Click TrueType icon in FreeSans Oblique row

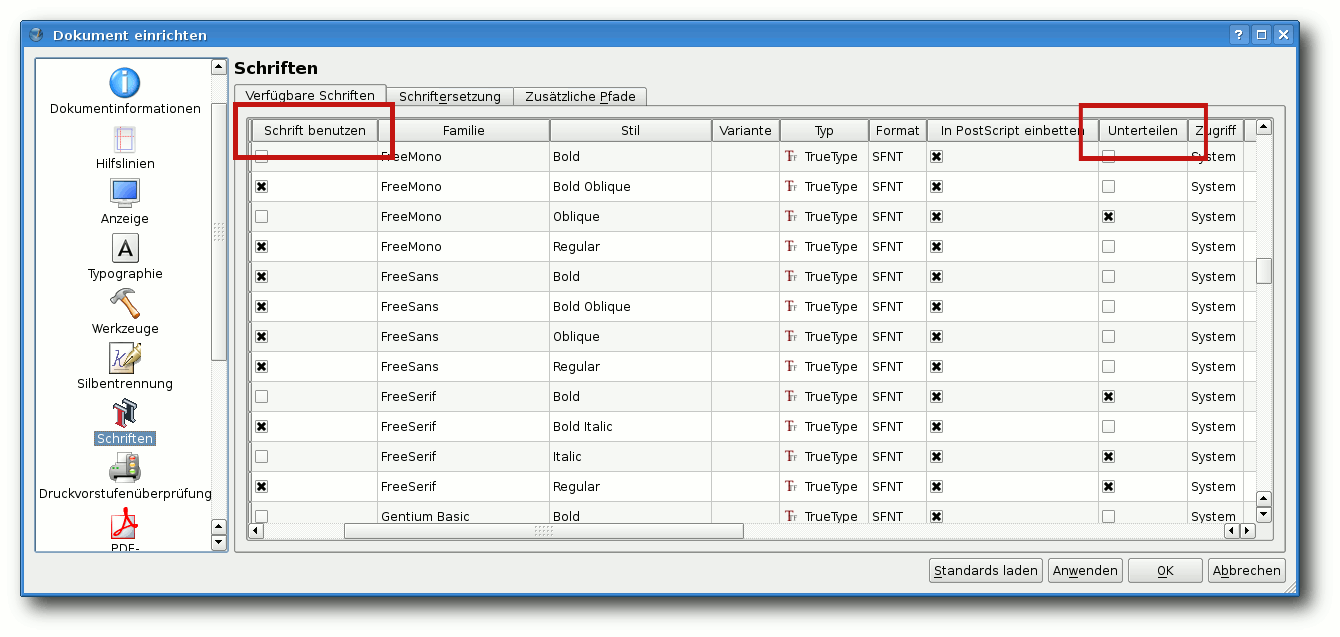pos(791,336)
